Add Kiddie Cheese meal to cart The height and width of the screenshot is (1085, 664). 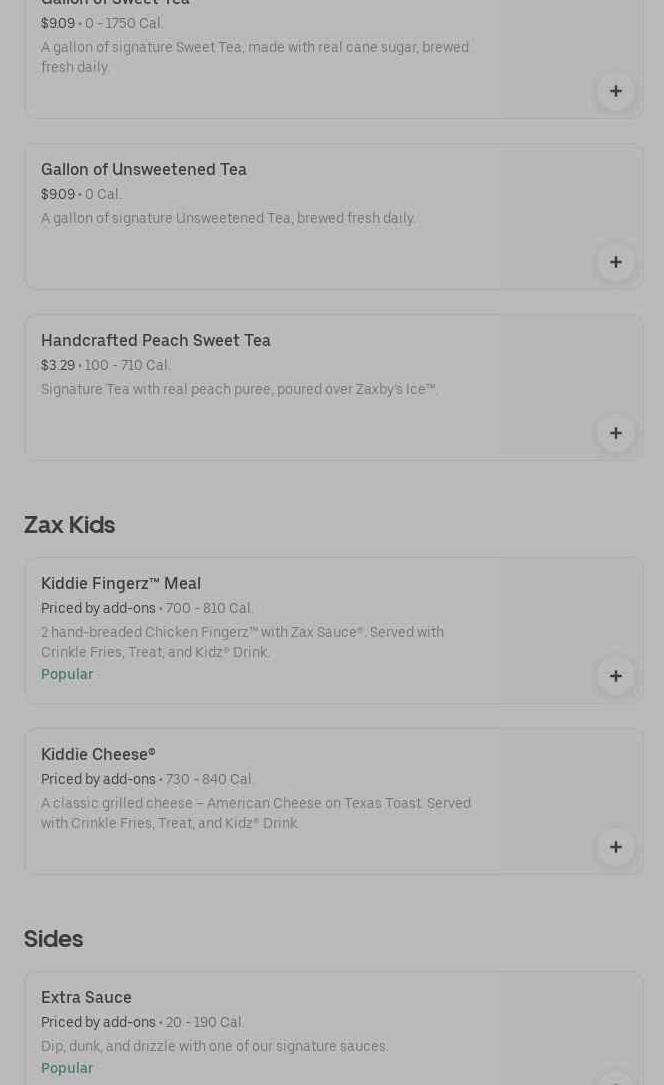[615, 847]
